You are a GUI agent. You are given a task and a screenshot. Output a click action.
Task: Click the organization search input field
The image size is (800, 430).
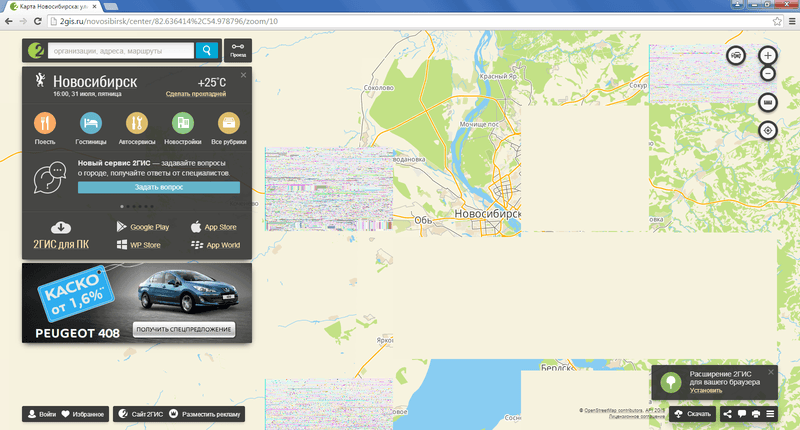[x=118, y=50]
